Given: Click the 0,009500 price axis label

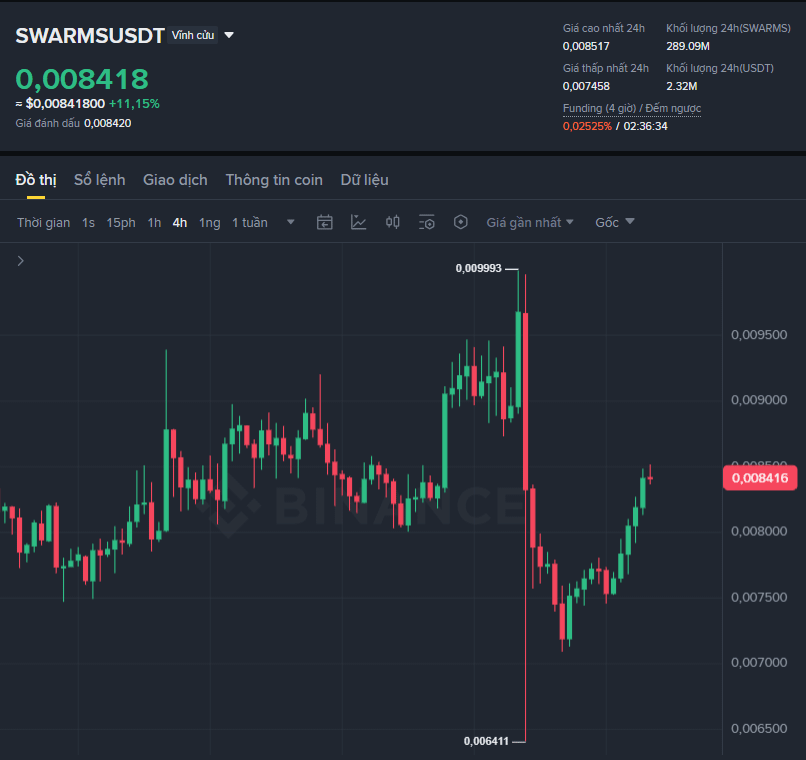Looking at the screenshot, I should [x=759, y=335].
